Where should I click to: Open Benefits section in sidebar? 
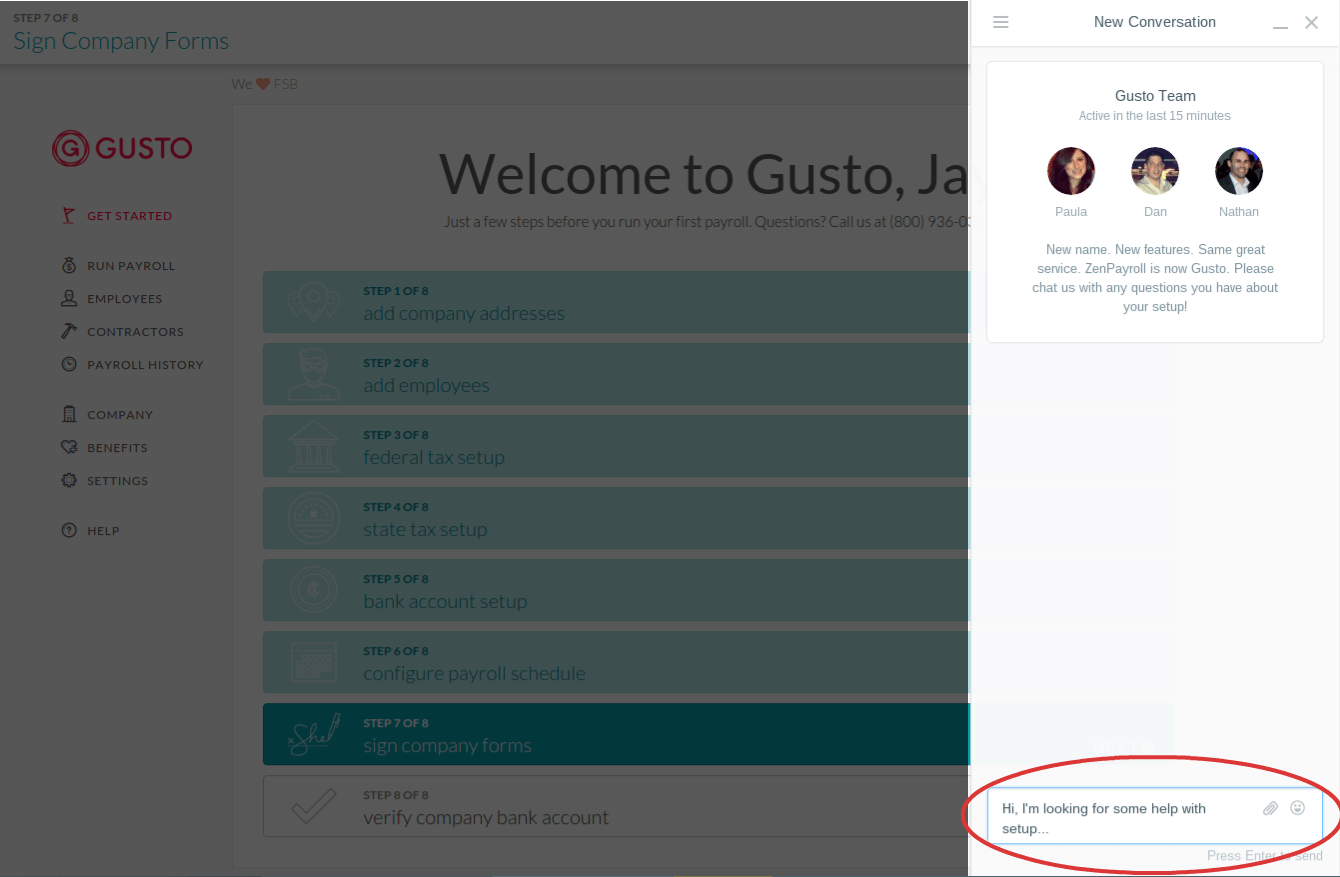pyautogui.click(x=117, y=448)
